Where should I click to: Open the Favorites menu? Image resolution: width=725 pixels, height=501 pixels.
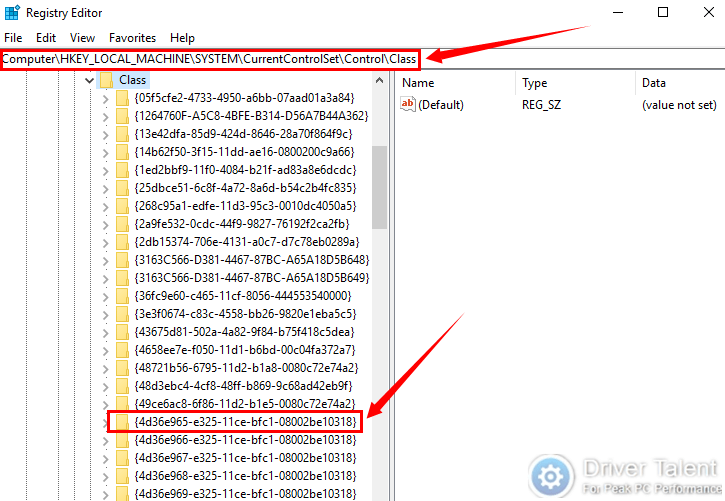point(132,38)
